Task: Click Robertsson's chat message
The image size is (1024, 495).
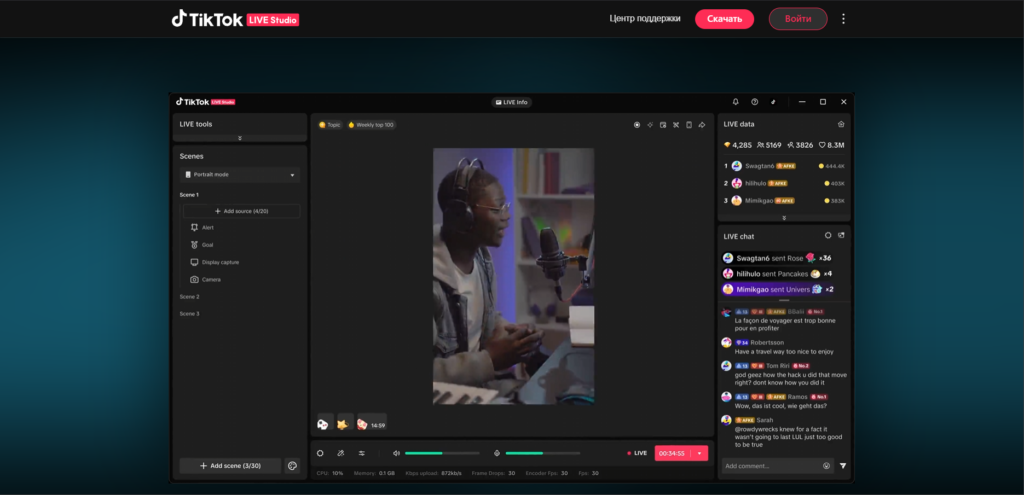Action: [x=778, y=347]
